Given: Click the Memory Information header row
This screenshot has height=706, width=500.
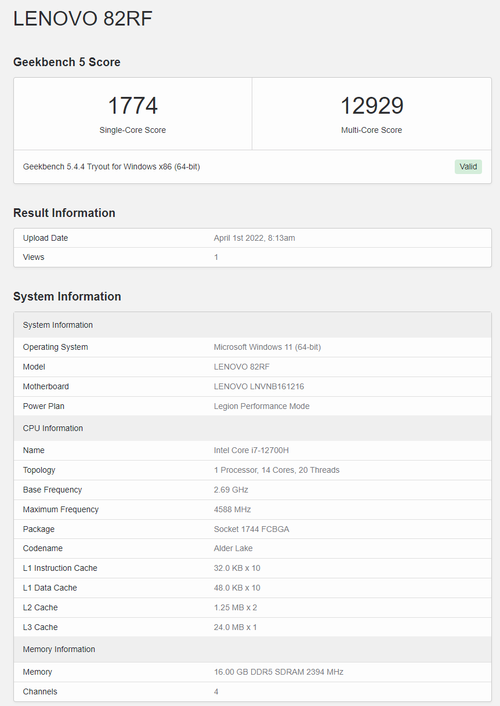Looking at the screenshot, I should click(252, 649).
